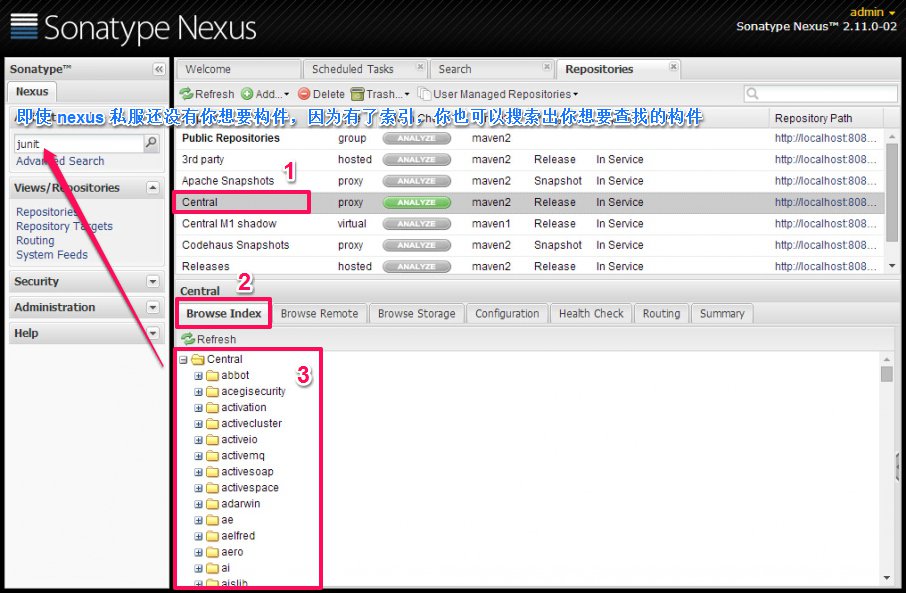Expand the acegisecurity folder node

coord(198,392)
